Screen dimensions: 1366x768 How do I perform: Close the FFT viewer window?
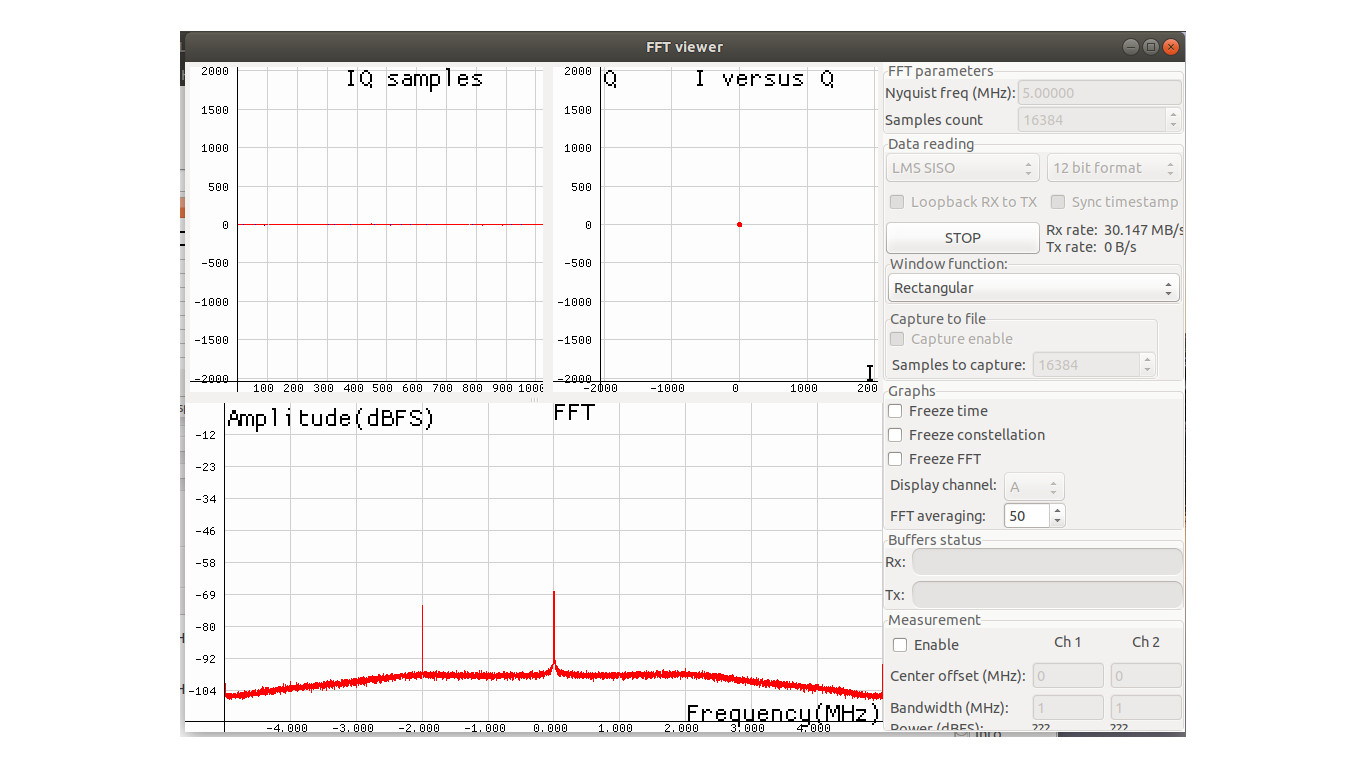1171,47
